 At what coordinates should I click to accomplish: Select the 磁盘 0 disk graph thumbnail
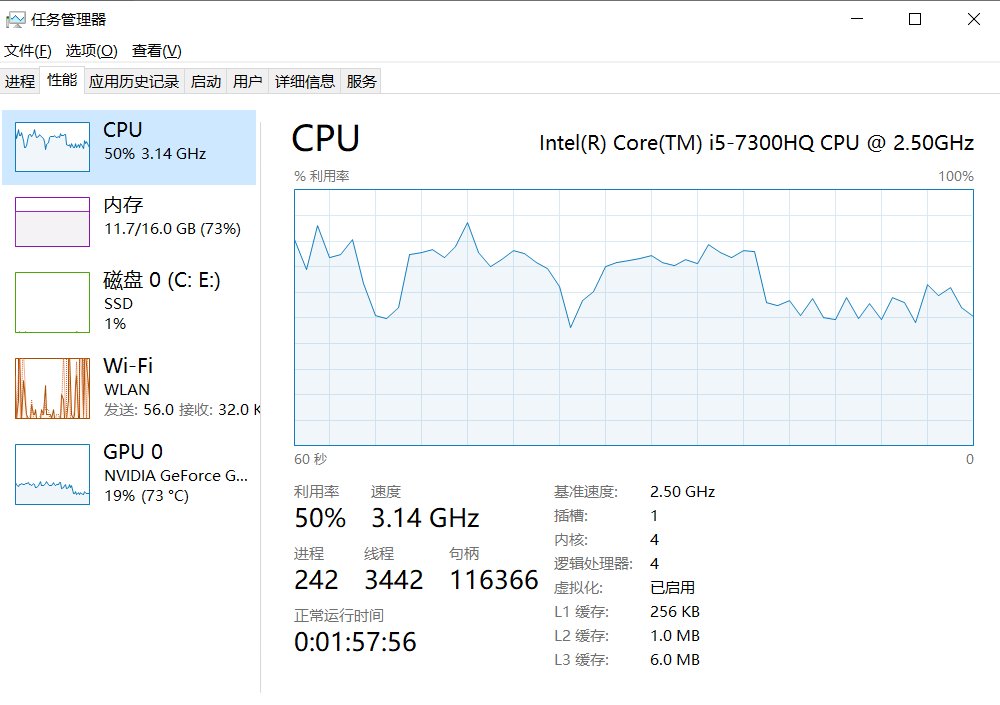(52, 302)
